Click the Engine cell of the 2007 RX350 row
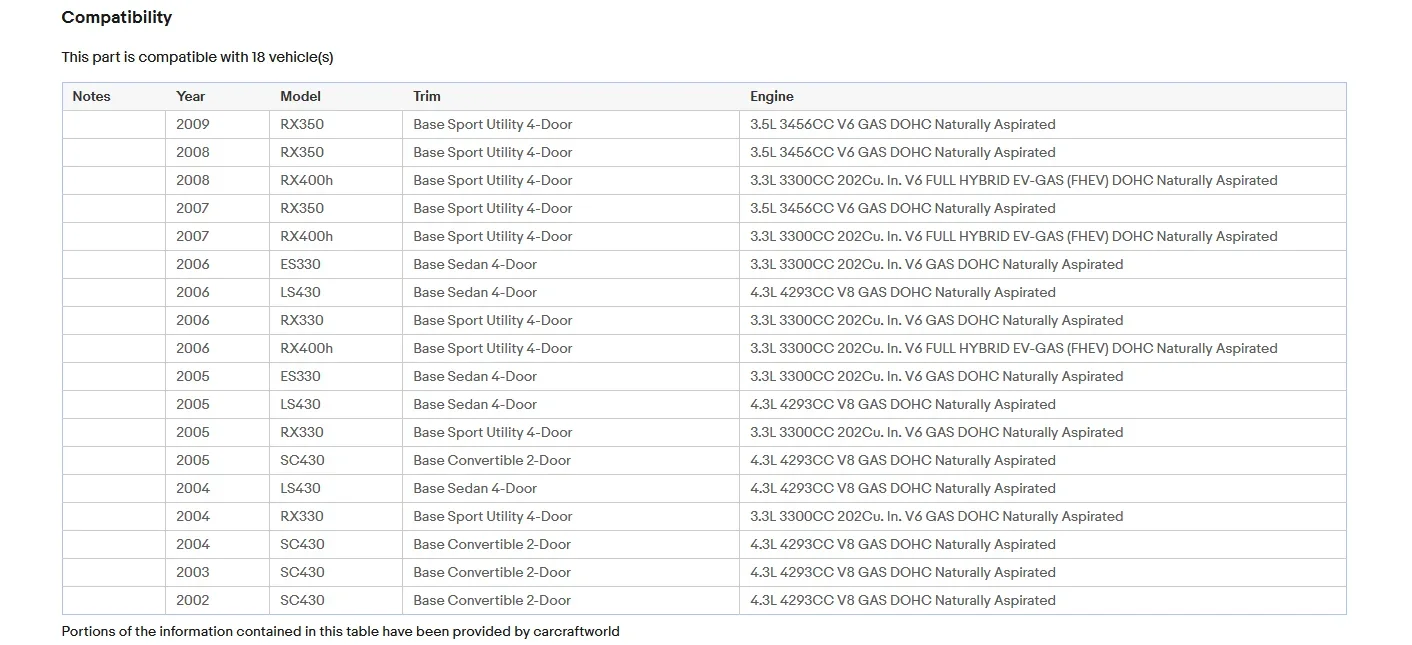The height and width of the screenshot is (645, 1412). tap(1043, 209)
